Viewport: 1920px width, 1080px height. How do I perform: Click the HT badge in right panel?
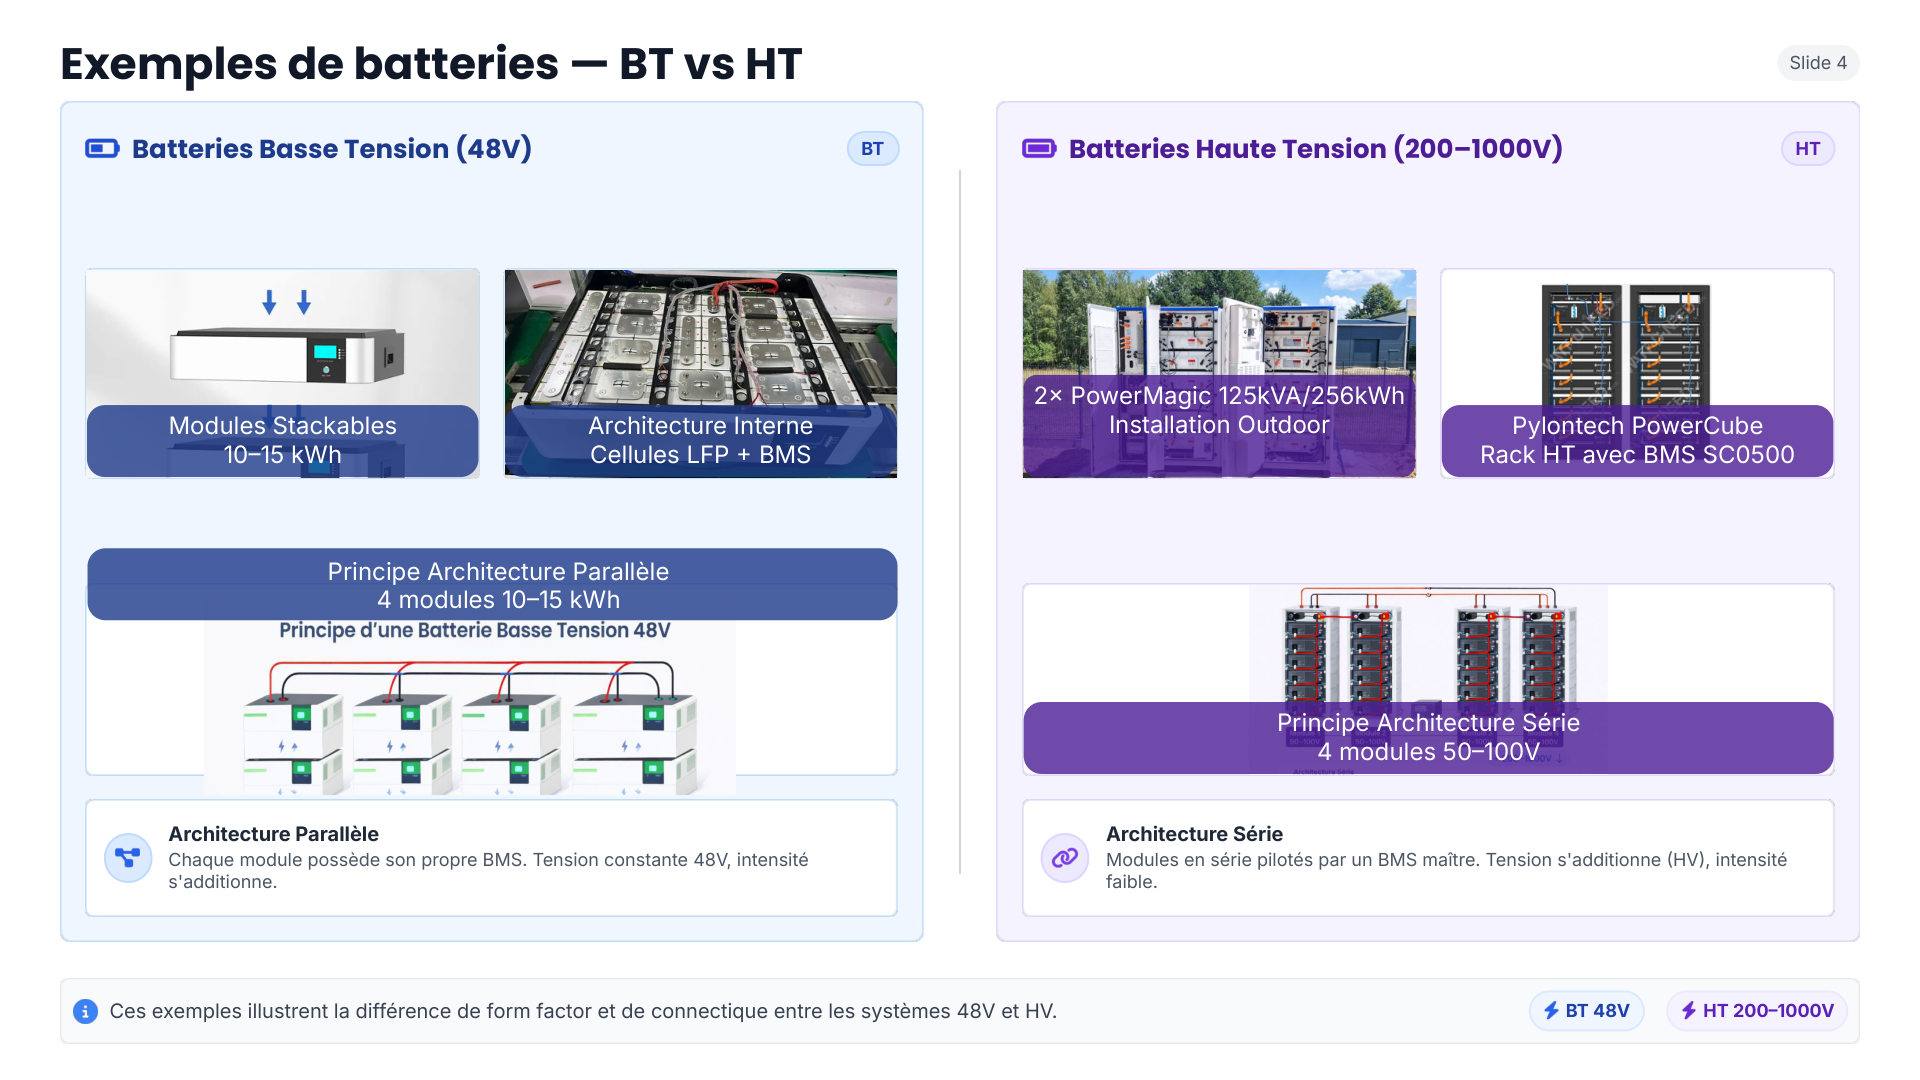1807,149
